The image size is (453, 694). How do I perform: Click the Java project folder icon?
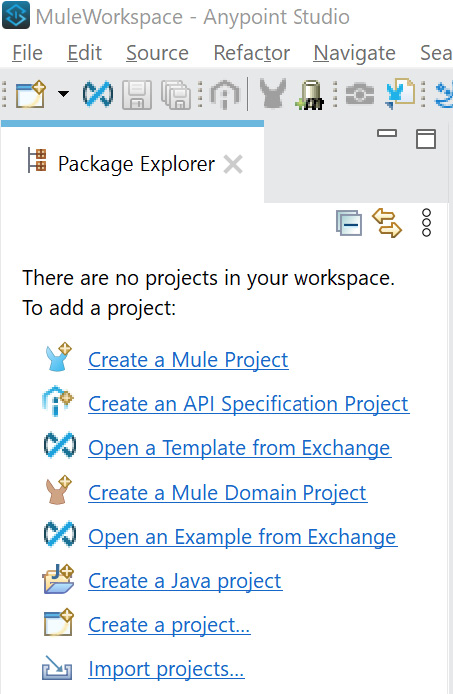click(x=58, y=579)
